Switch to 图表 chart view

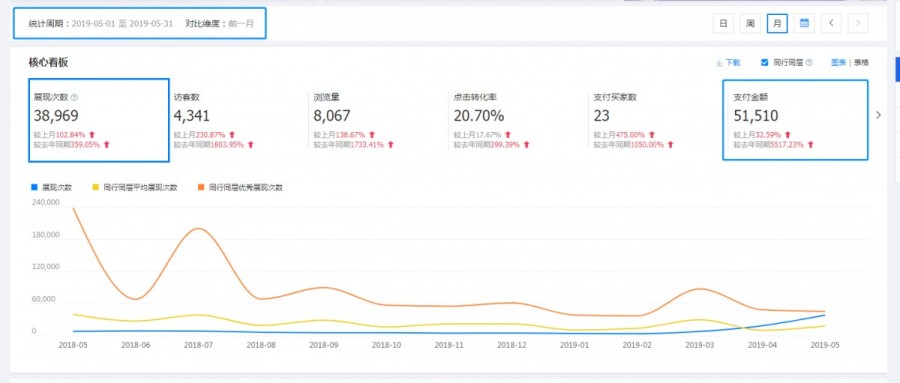tap(839, 63)
